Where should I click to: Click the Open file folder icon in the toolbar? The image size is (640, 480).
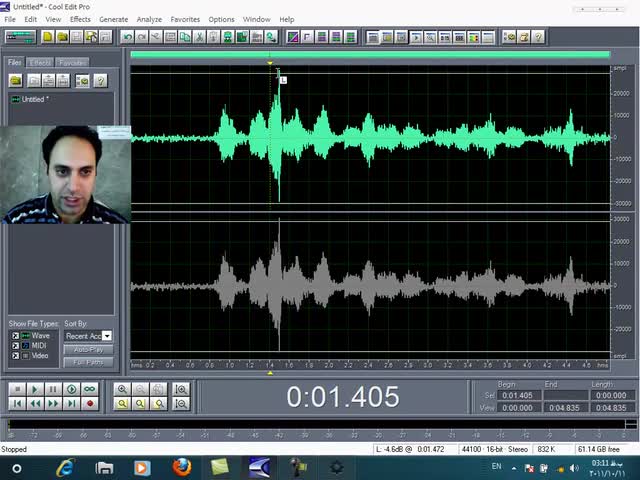[62, 37]
